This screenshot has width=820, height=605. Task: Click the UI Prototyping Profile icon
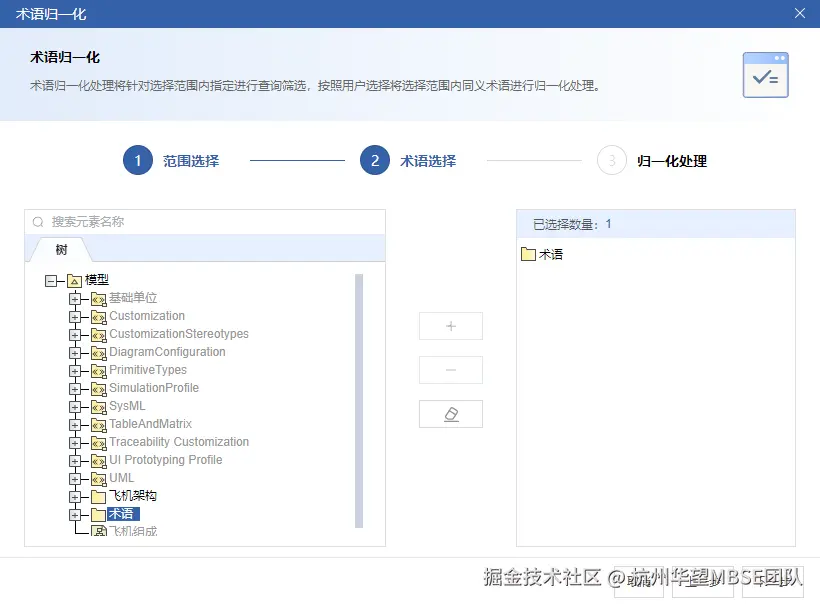click(98, 461)
